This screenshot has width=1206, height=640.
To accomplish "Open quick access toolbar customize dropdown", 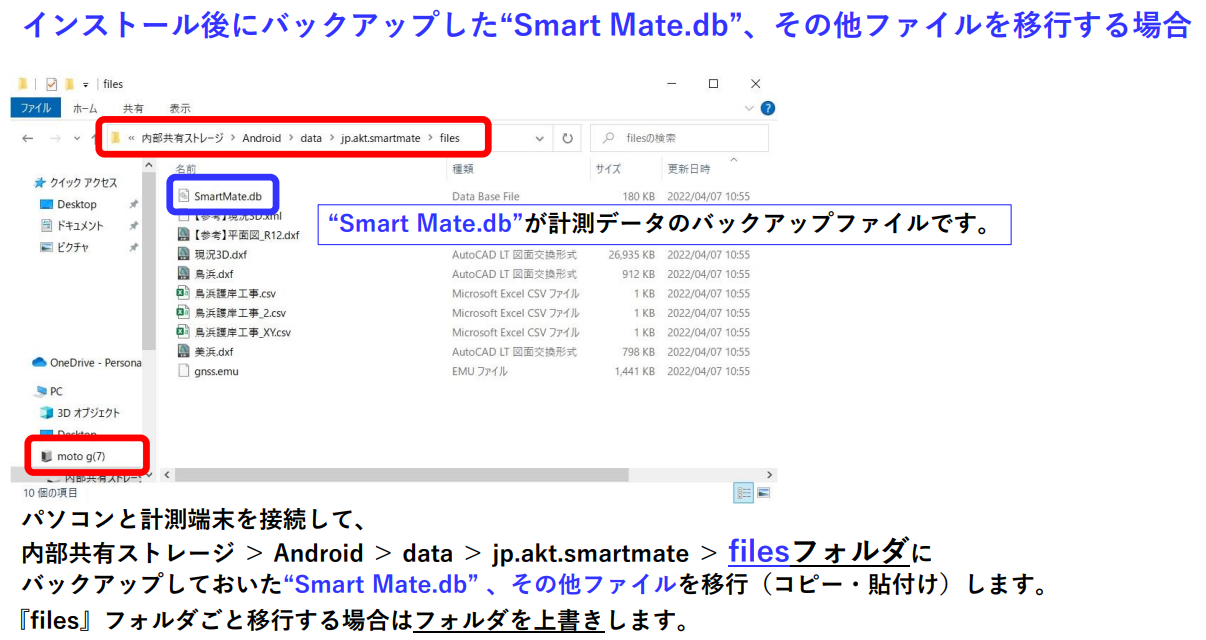I will [x=86, y=84].
